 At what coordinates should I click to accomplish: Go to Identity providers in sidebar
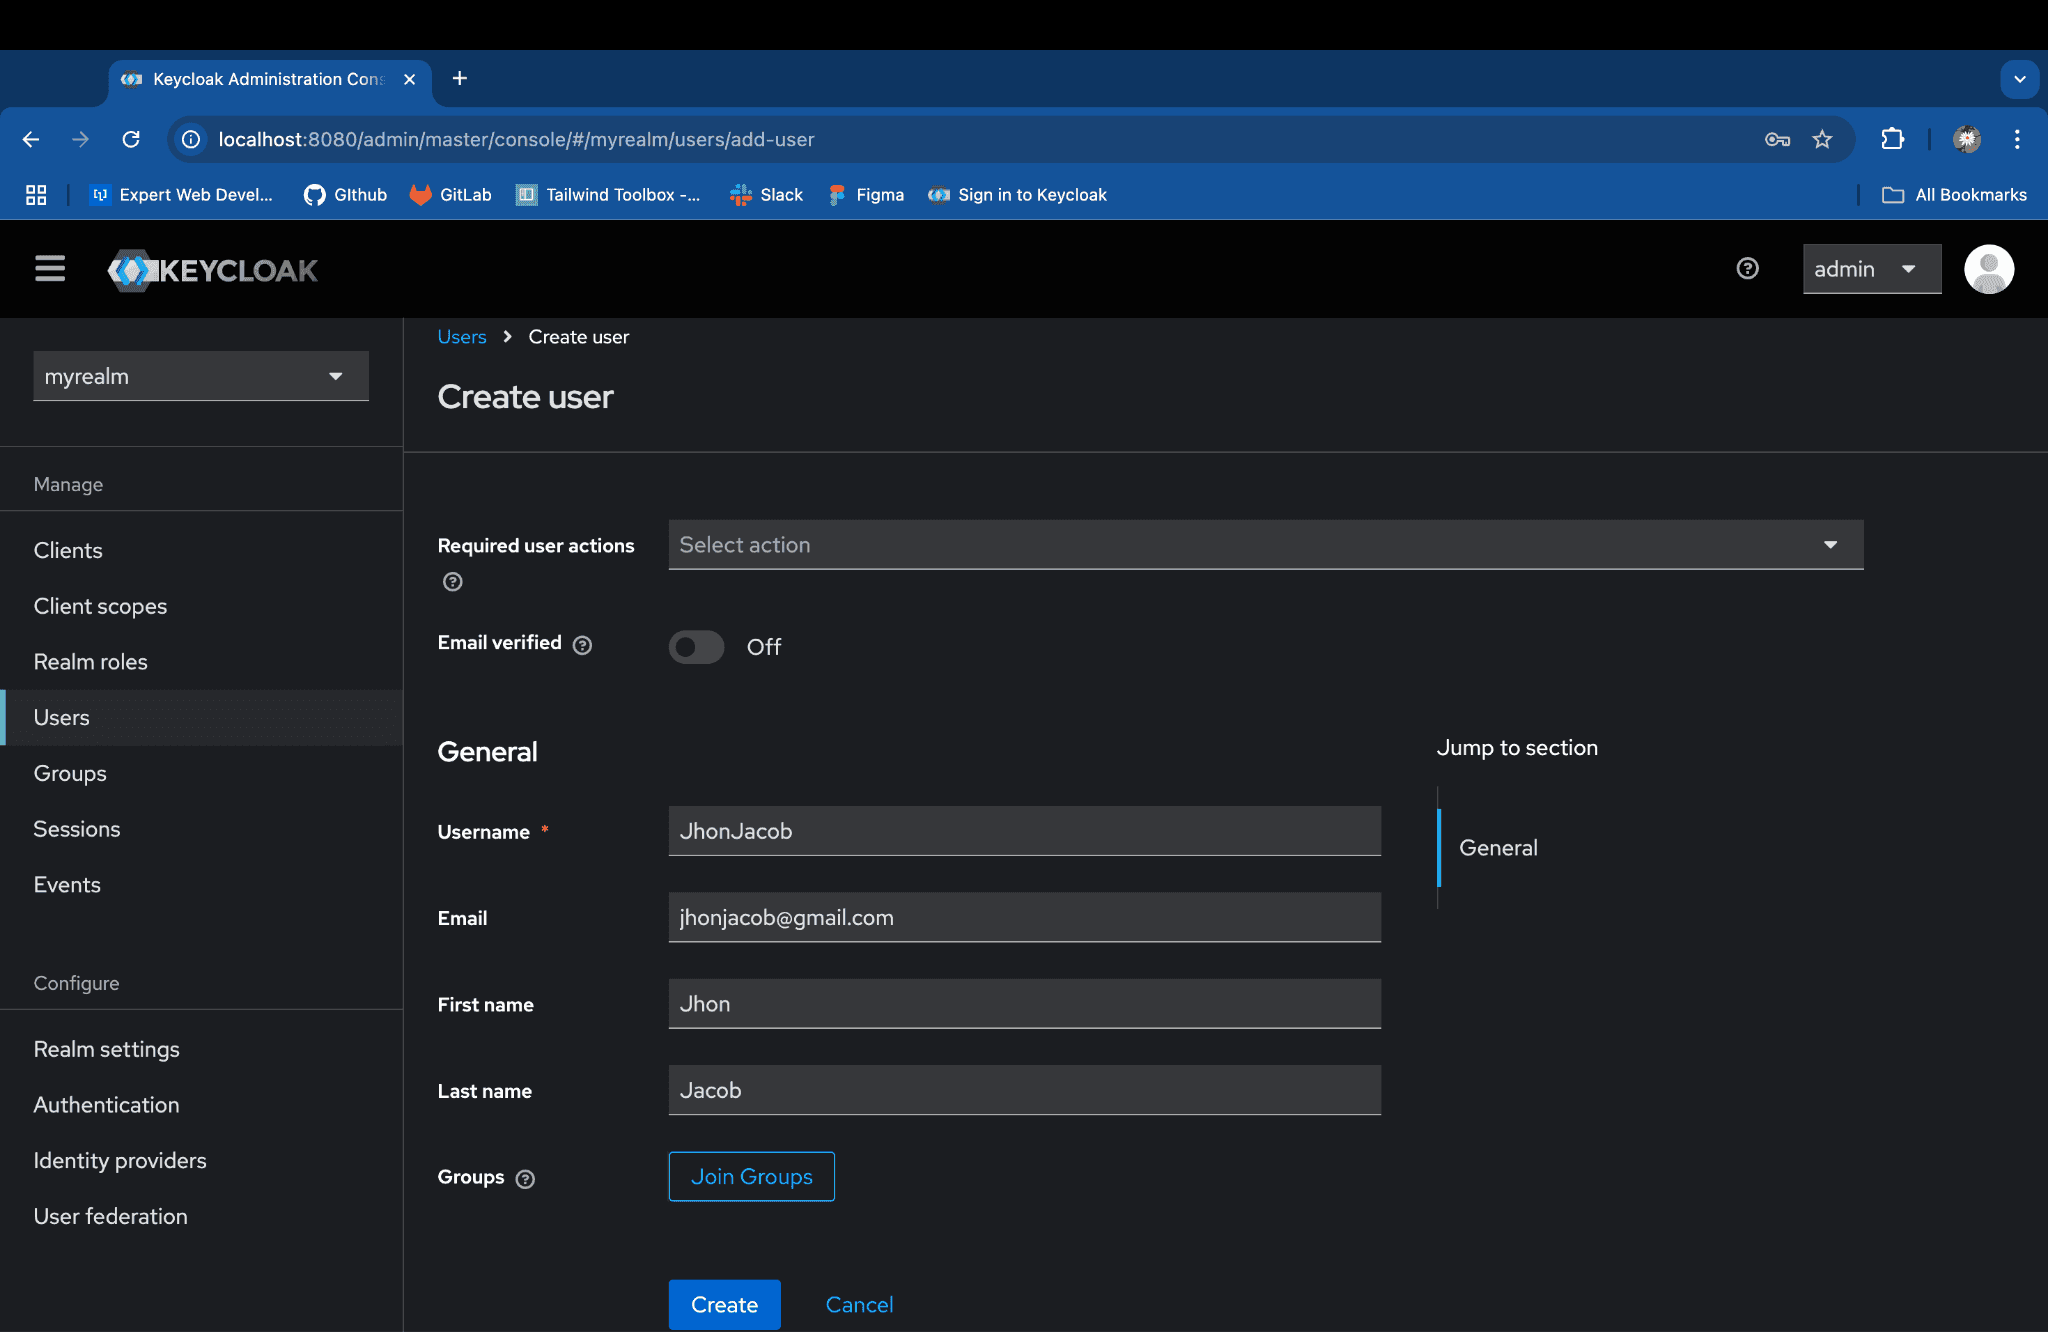click(x=120, y=1161)
